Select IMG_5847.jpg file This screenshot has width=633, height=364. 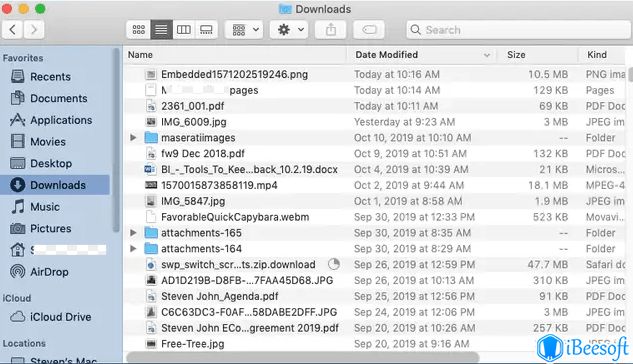pyautogui.click(x=193, y=201)
